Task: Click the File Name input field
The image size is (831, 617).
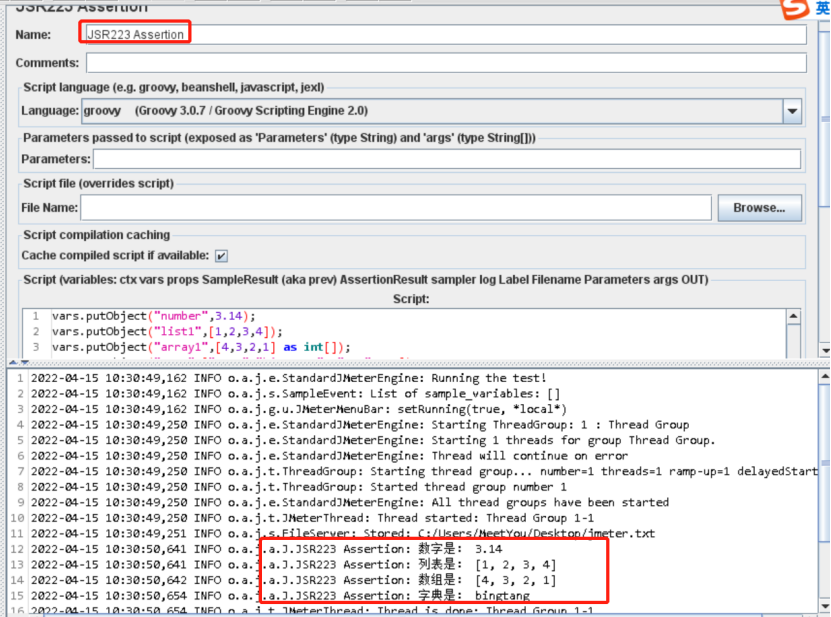Action: pos(396,207)
